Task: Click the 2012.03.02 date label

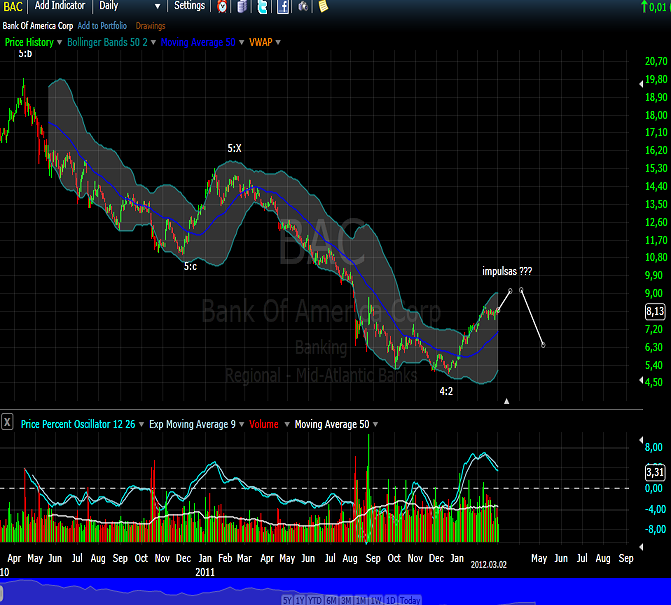Action: click(x=489, y=565)
